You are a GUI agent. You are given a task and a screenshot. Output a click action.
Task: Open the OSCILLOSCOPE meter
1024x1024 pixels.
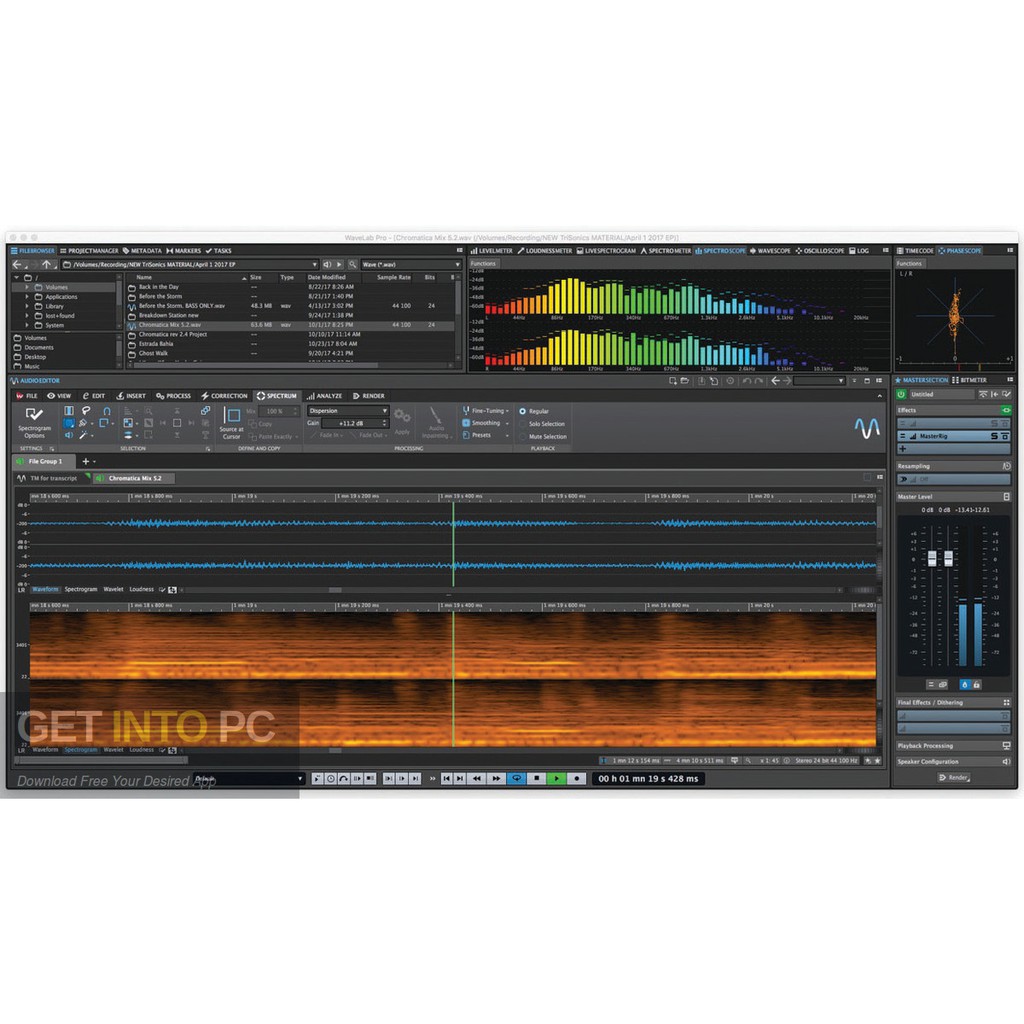pos(823,250)
